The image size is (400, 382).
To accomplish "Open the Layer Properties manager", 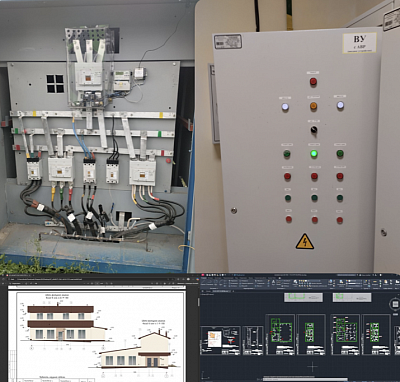I will [295, 283].
